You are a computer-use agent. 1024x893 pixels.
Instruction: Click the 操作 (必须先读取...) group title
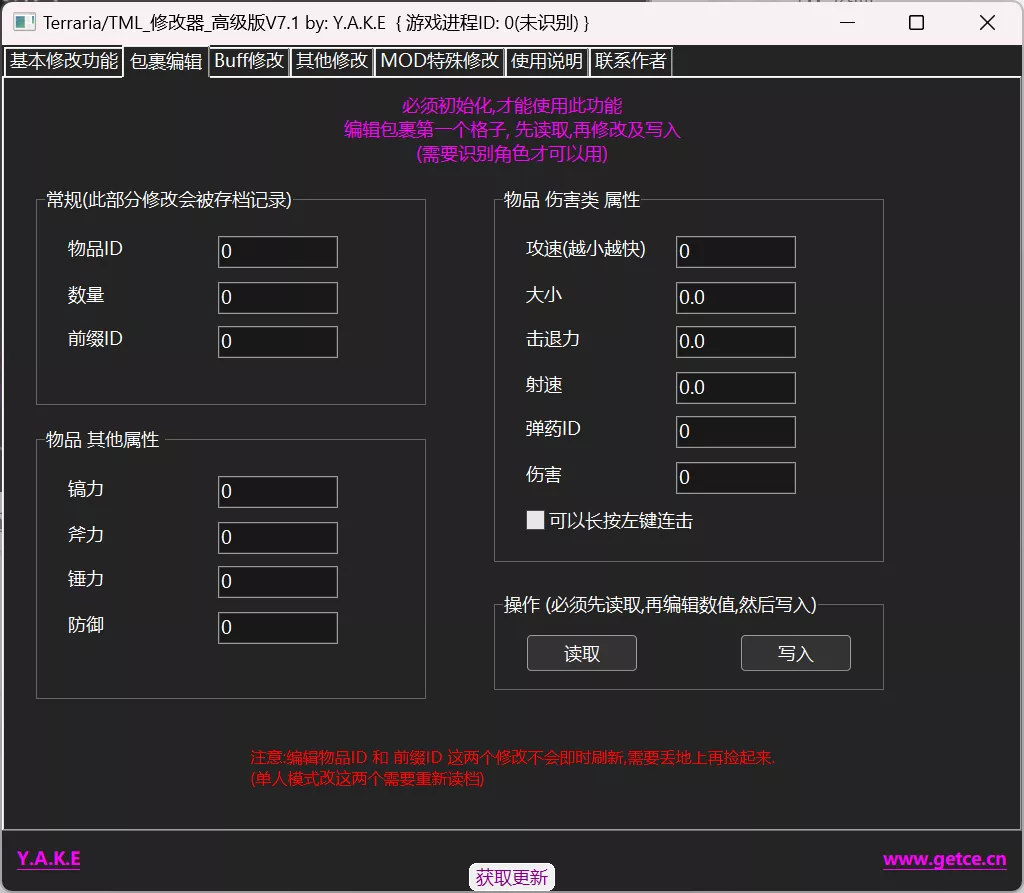click(660, 605)
